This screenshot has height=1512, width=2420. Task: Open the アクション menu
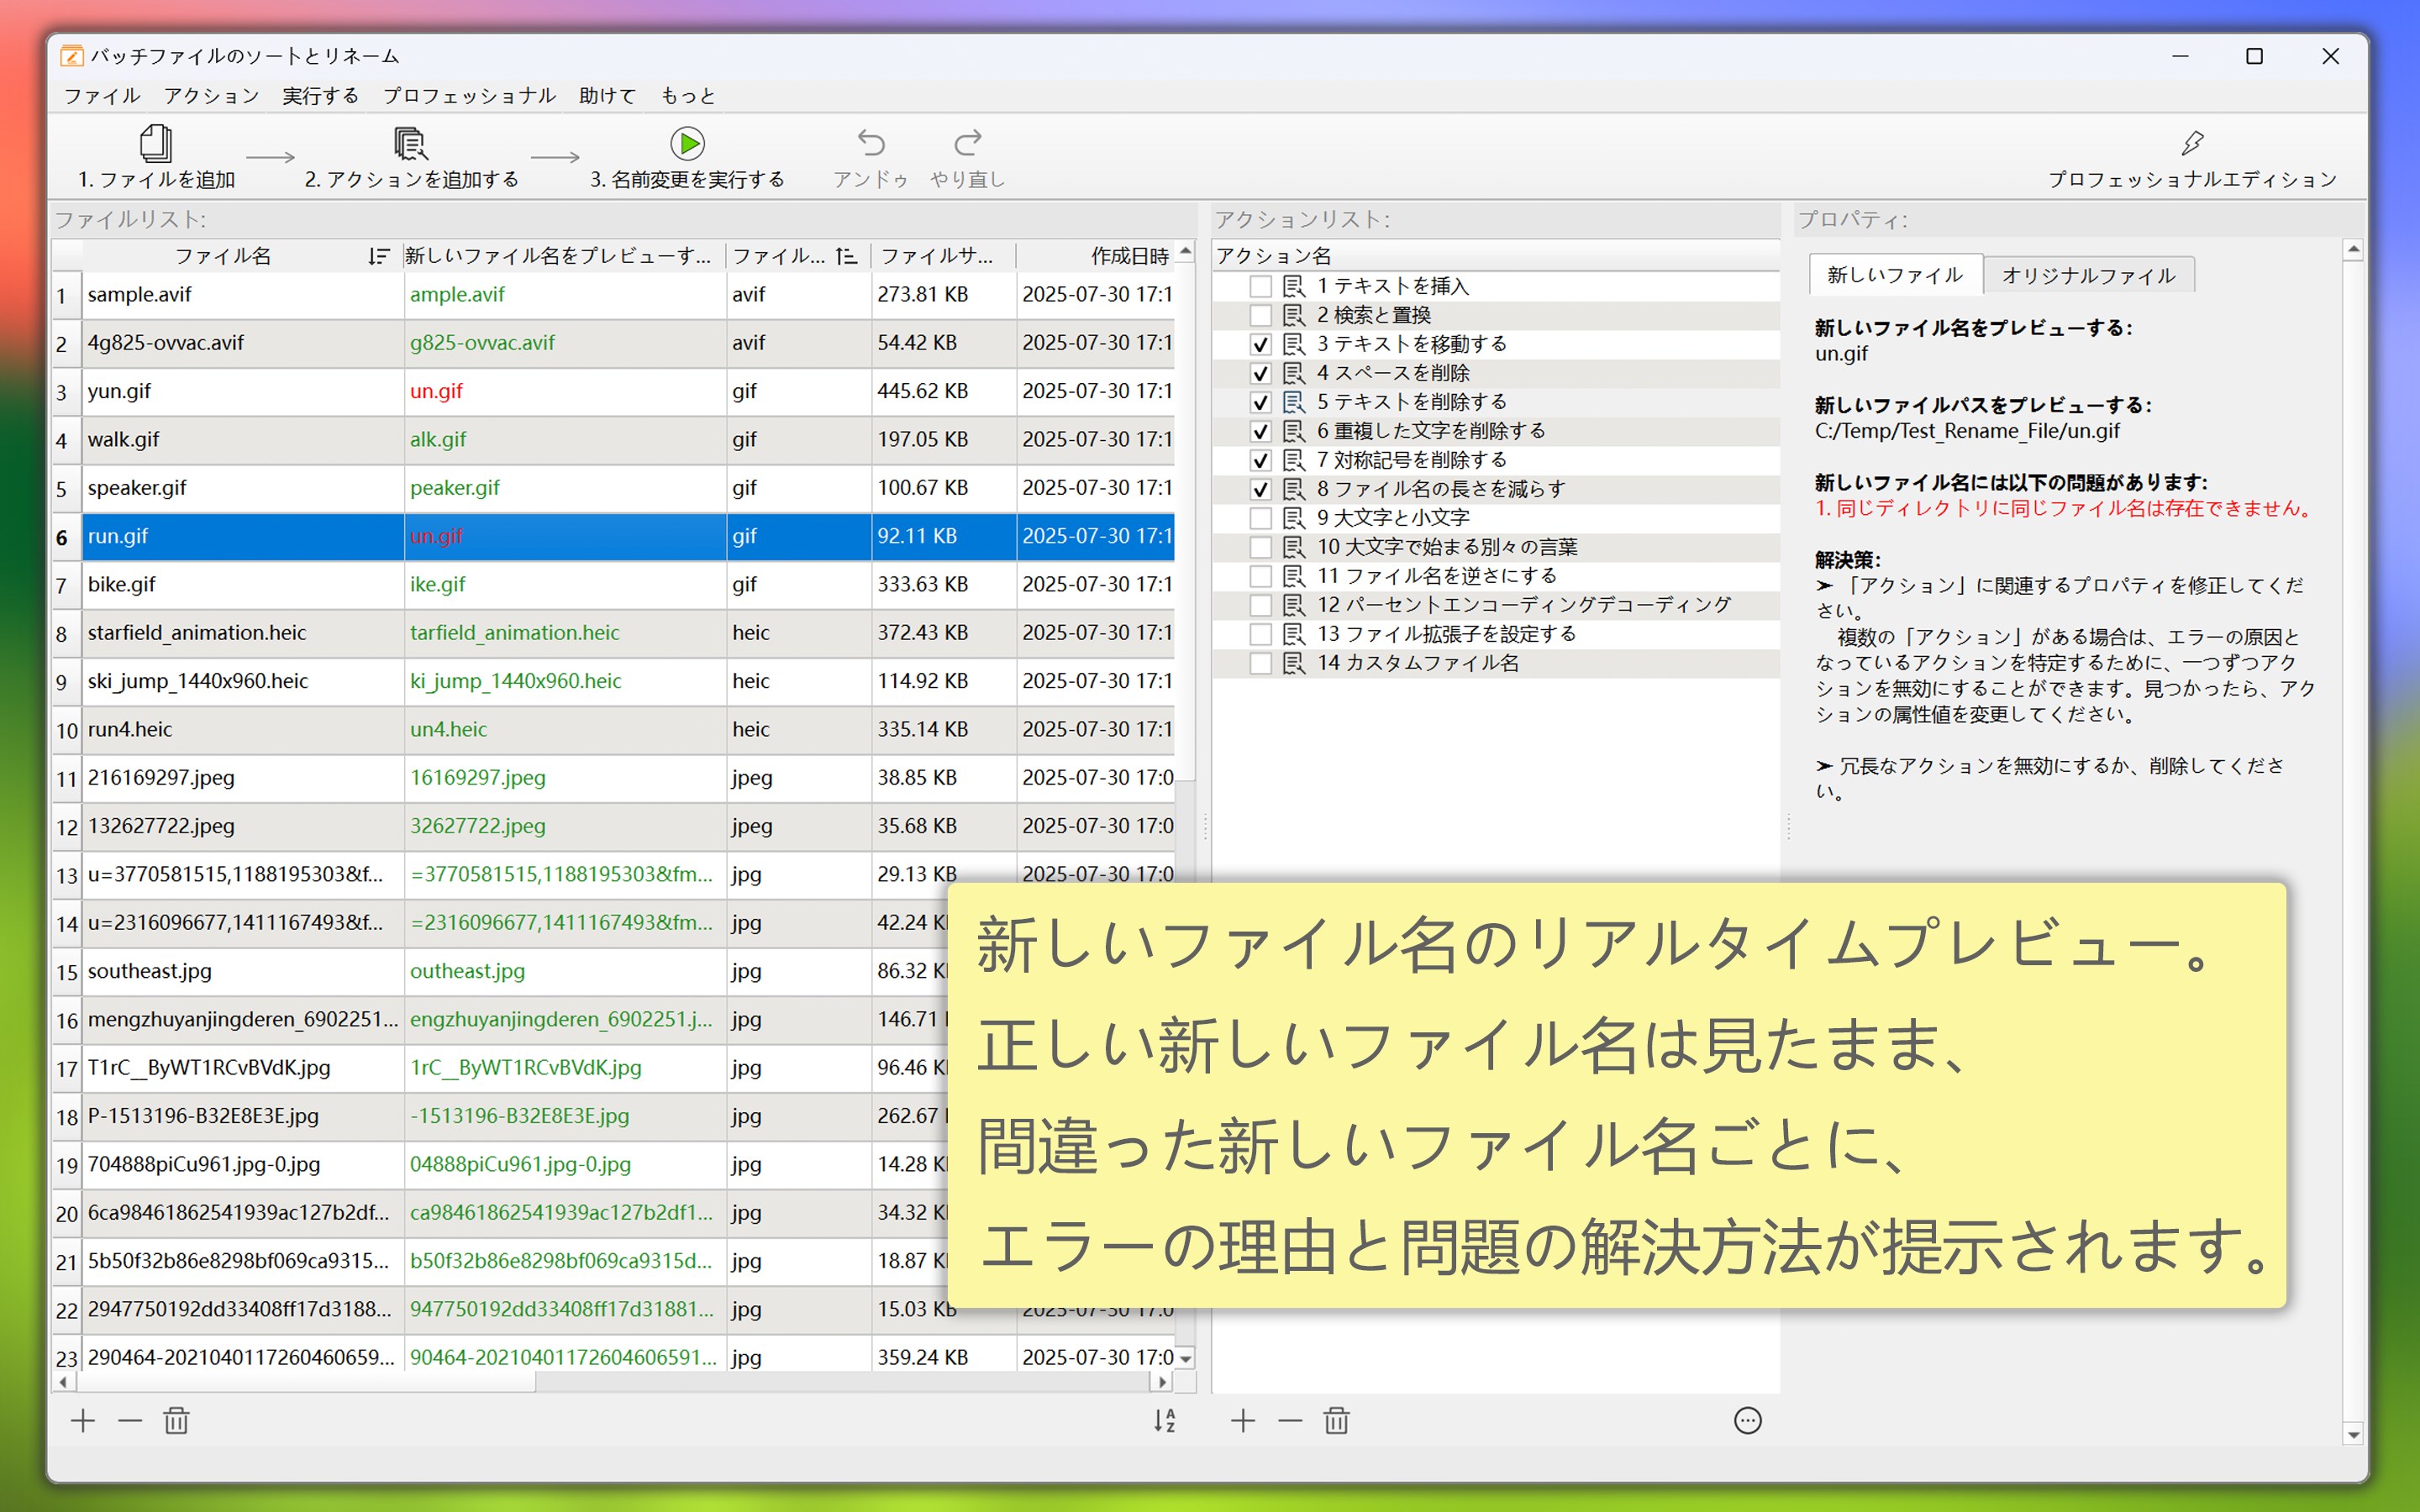(x=209, y=96)
